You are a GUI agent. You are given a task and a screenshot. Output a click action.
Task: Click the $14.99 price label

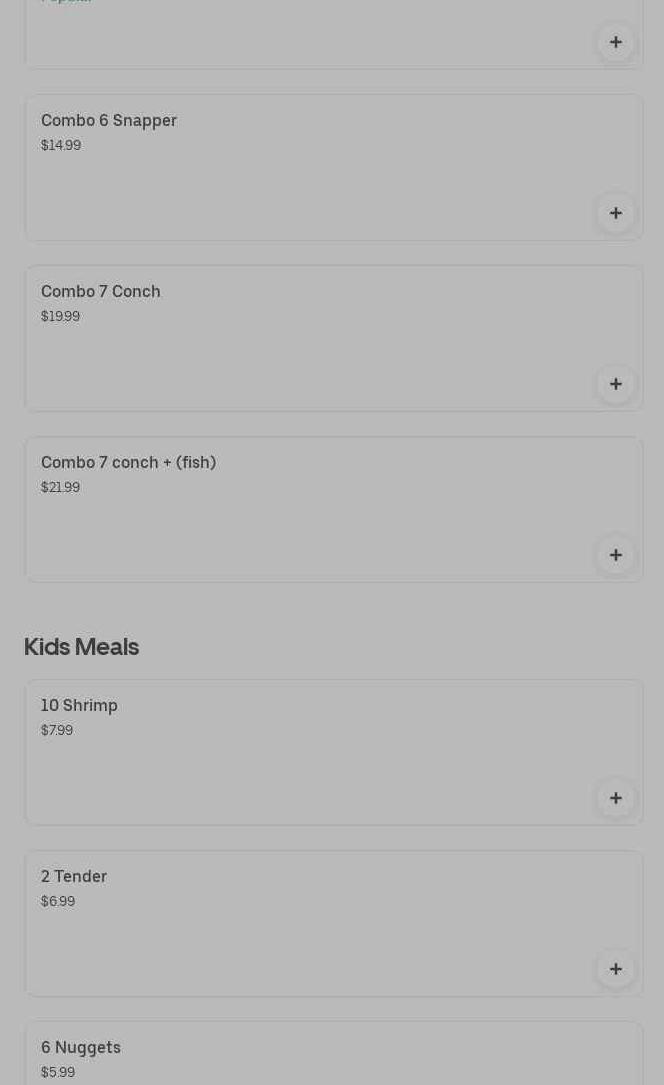(x=61, y=145)
